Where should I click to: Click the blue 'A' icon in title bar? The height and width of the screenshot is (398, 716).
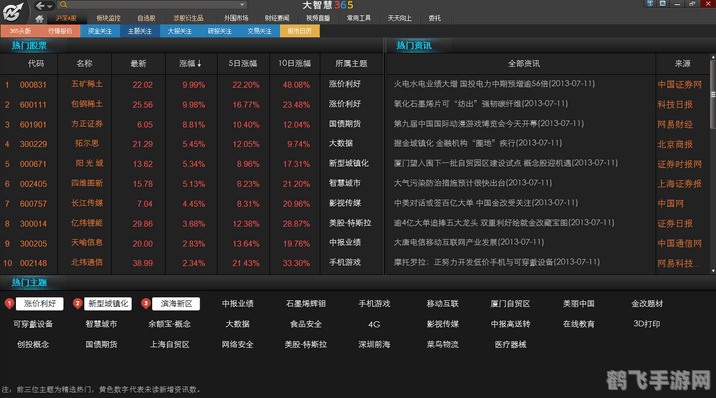(x=663, y=4)
